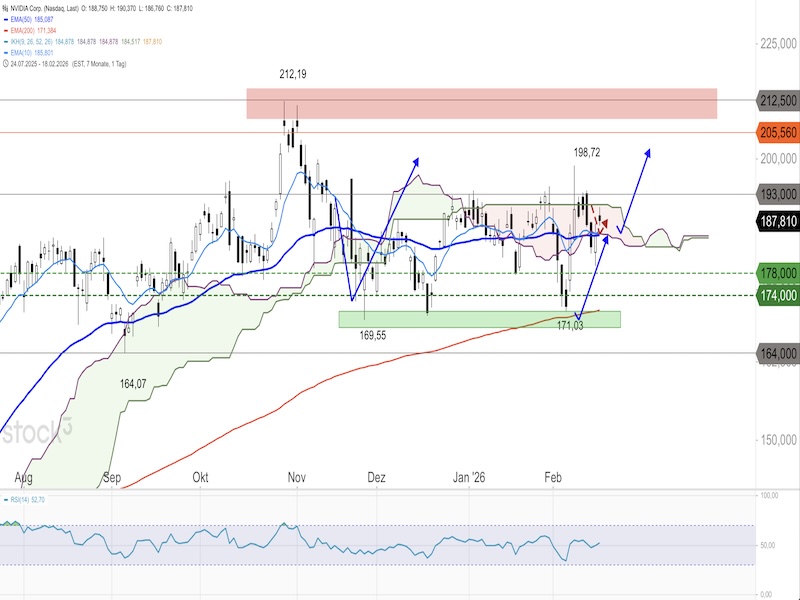Select the red resistance zone rectangle

click(x=482, y=103)
